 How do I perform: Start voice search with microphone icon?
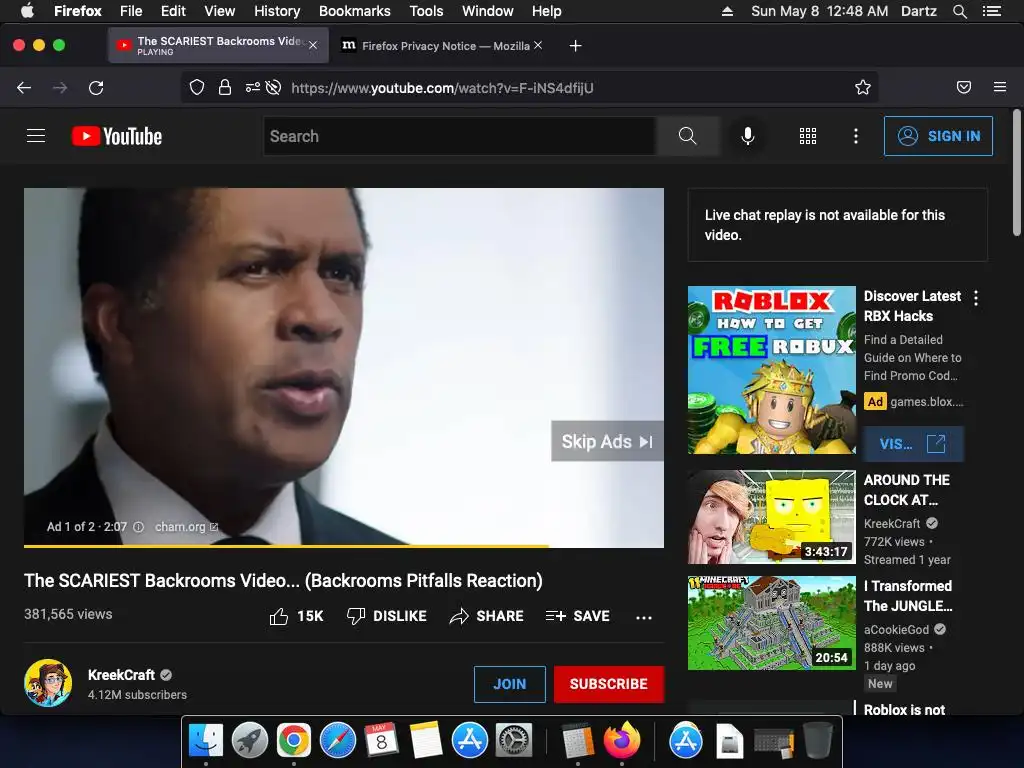[748, 136]
